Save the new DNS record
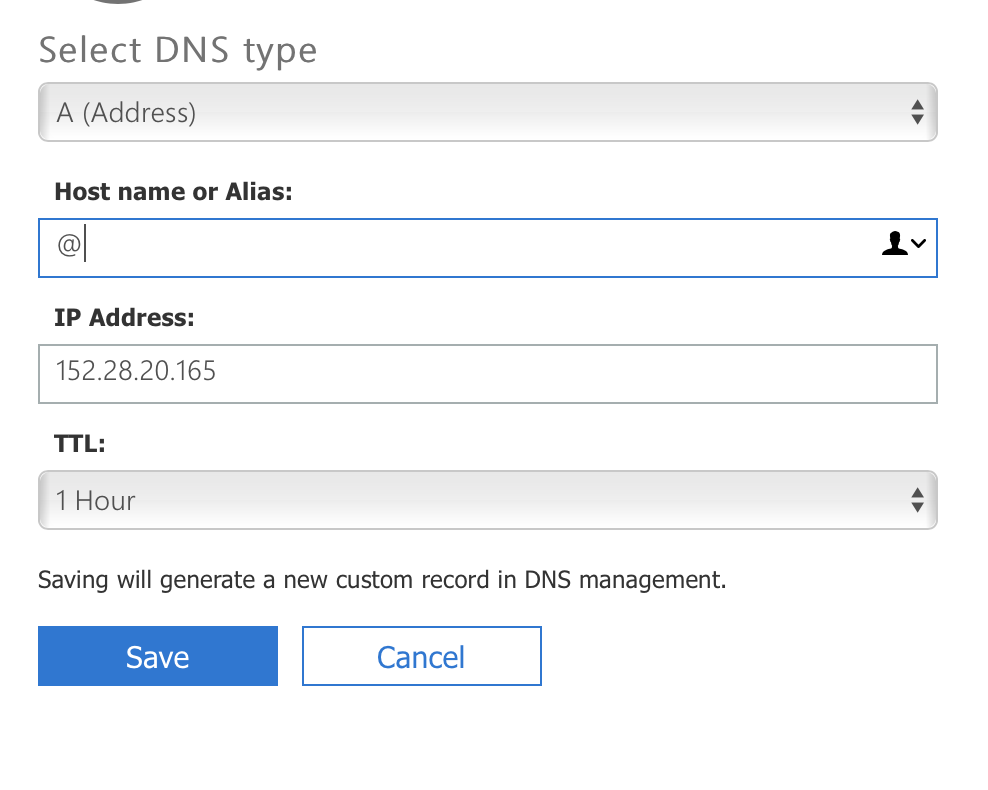 pos(157,657)
